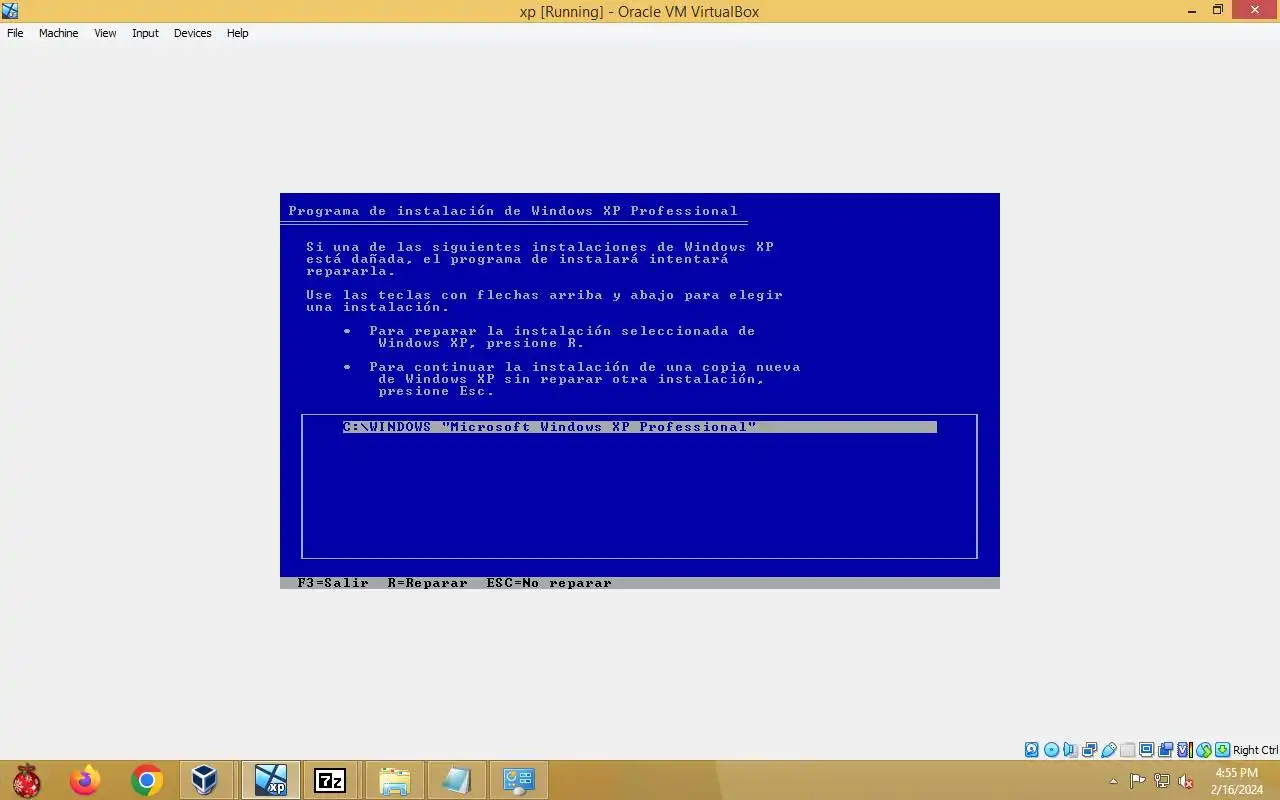Click the mouse integration indicator icon
The image size is (1280, 800).
1204,750
